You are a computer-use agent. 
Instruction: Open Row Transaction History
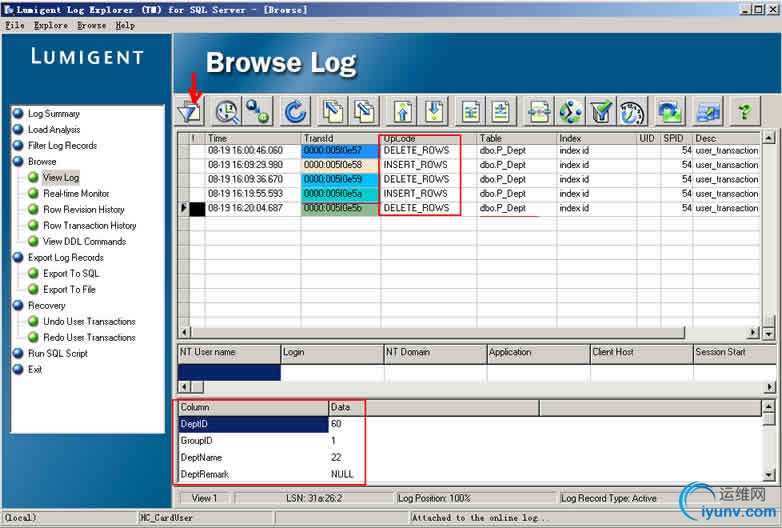click(x=89, y=225)
